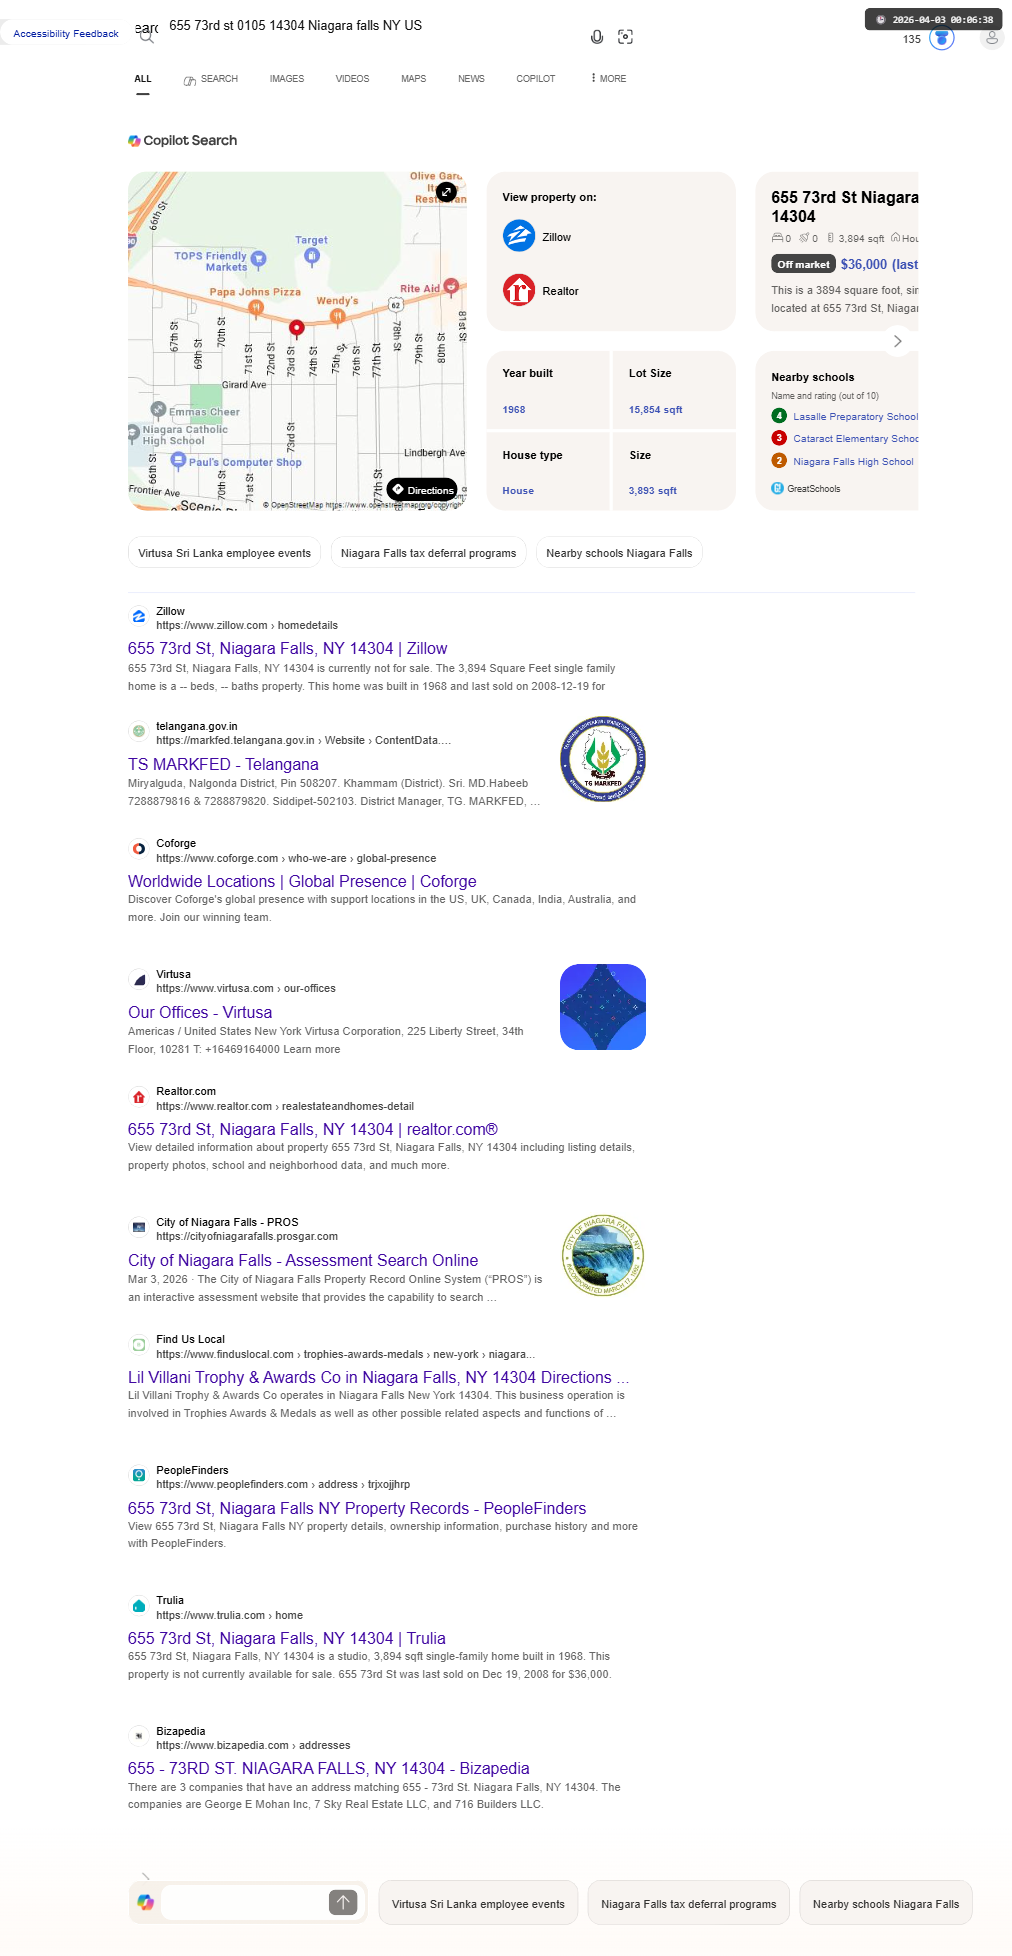Image resolution: width=1012 pixels, height=1956 pixels.
Task: Switch to the VIDEOS tab
Action: [352, 79]
